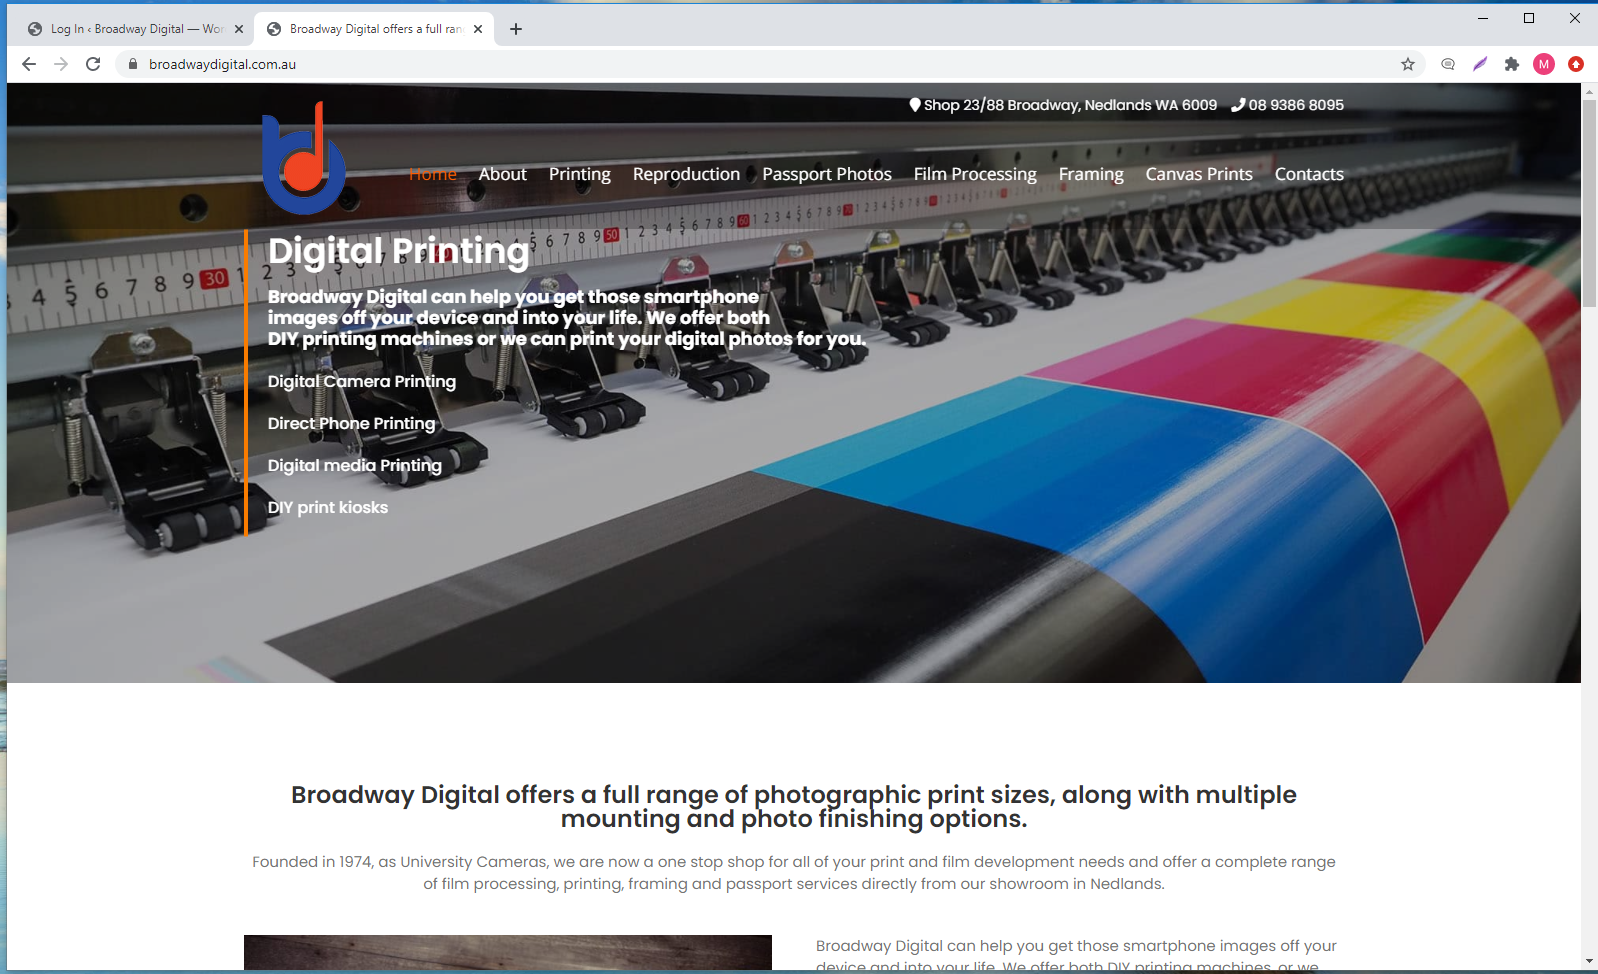Click the speech-bubble extension icon in toolbar
This screenshot has height=974, width=1598.
click(1448, 64)
